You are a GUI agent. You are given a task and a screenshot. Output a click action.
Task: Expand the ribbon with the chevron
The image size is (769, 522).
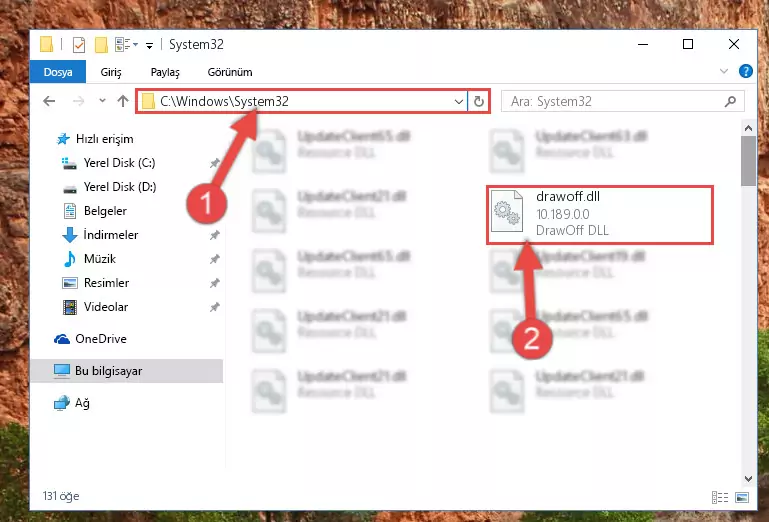pos(723,71)
